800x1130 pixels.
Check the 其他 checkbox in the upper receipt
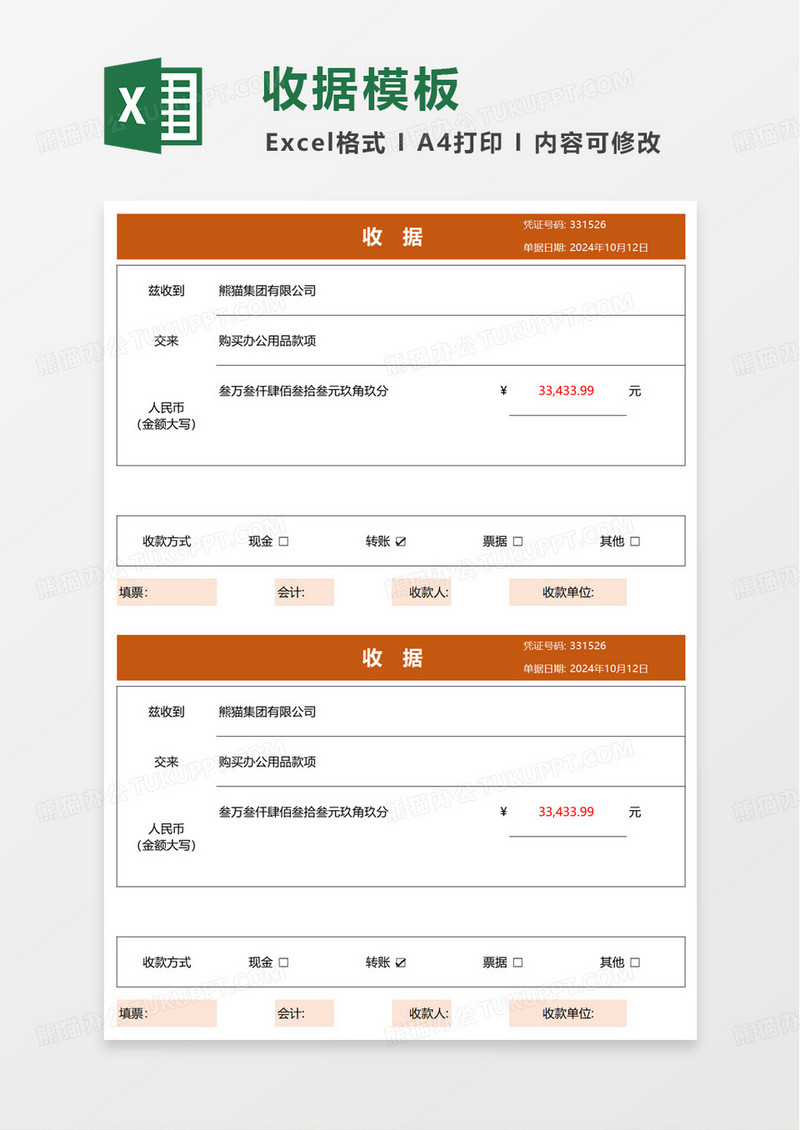coord(635,541)
